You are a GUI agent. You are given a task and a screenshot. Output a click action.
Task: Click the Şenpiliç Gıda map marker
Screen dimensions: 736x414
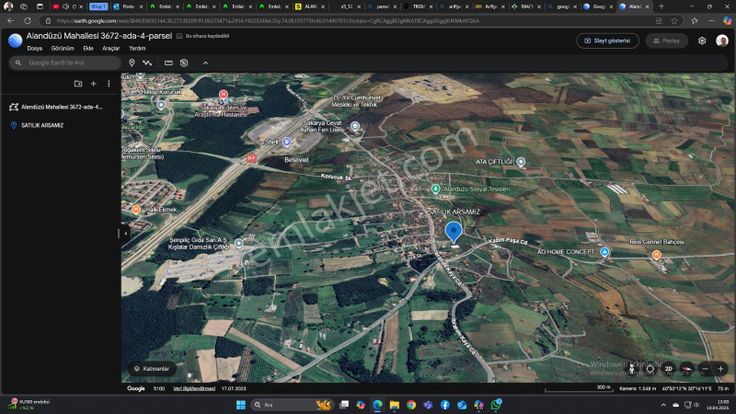point(239,243)
